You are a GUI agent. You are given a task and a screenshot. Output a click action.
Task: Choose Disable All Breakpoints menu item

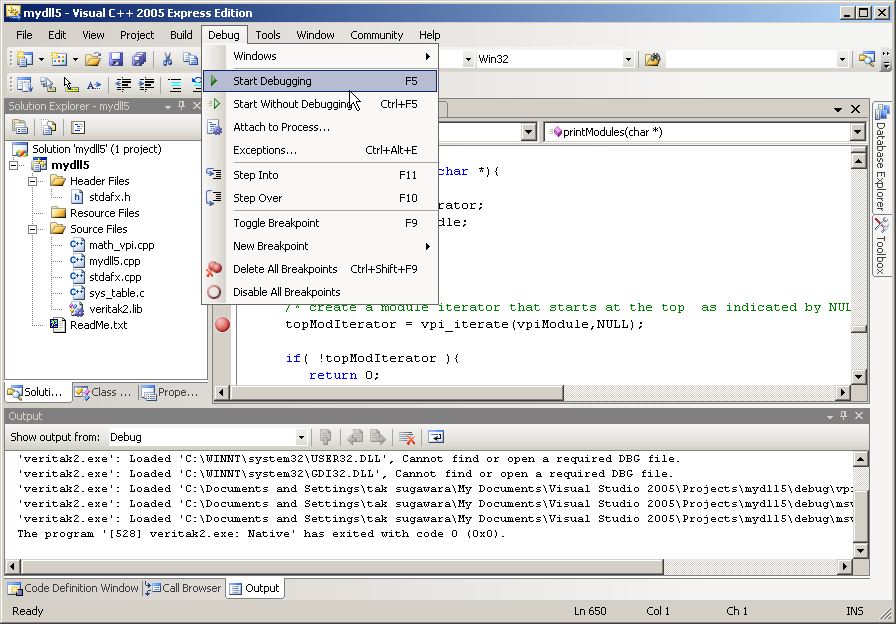320,292
